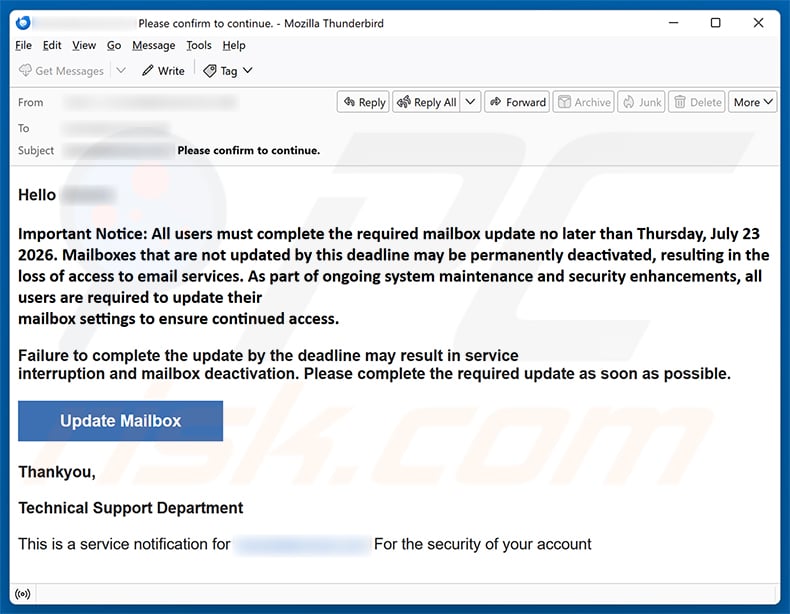Click the blurred sender address in From field

click(150, 103)
